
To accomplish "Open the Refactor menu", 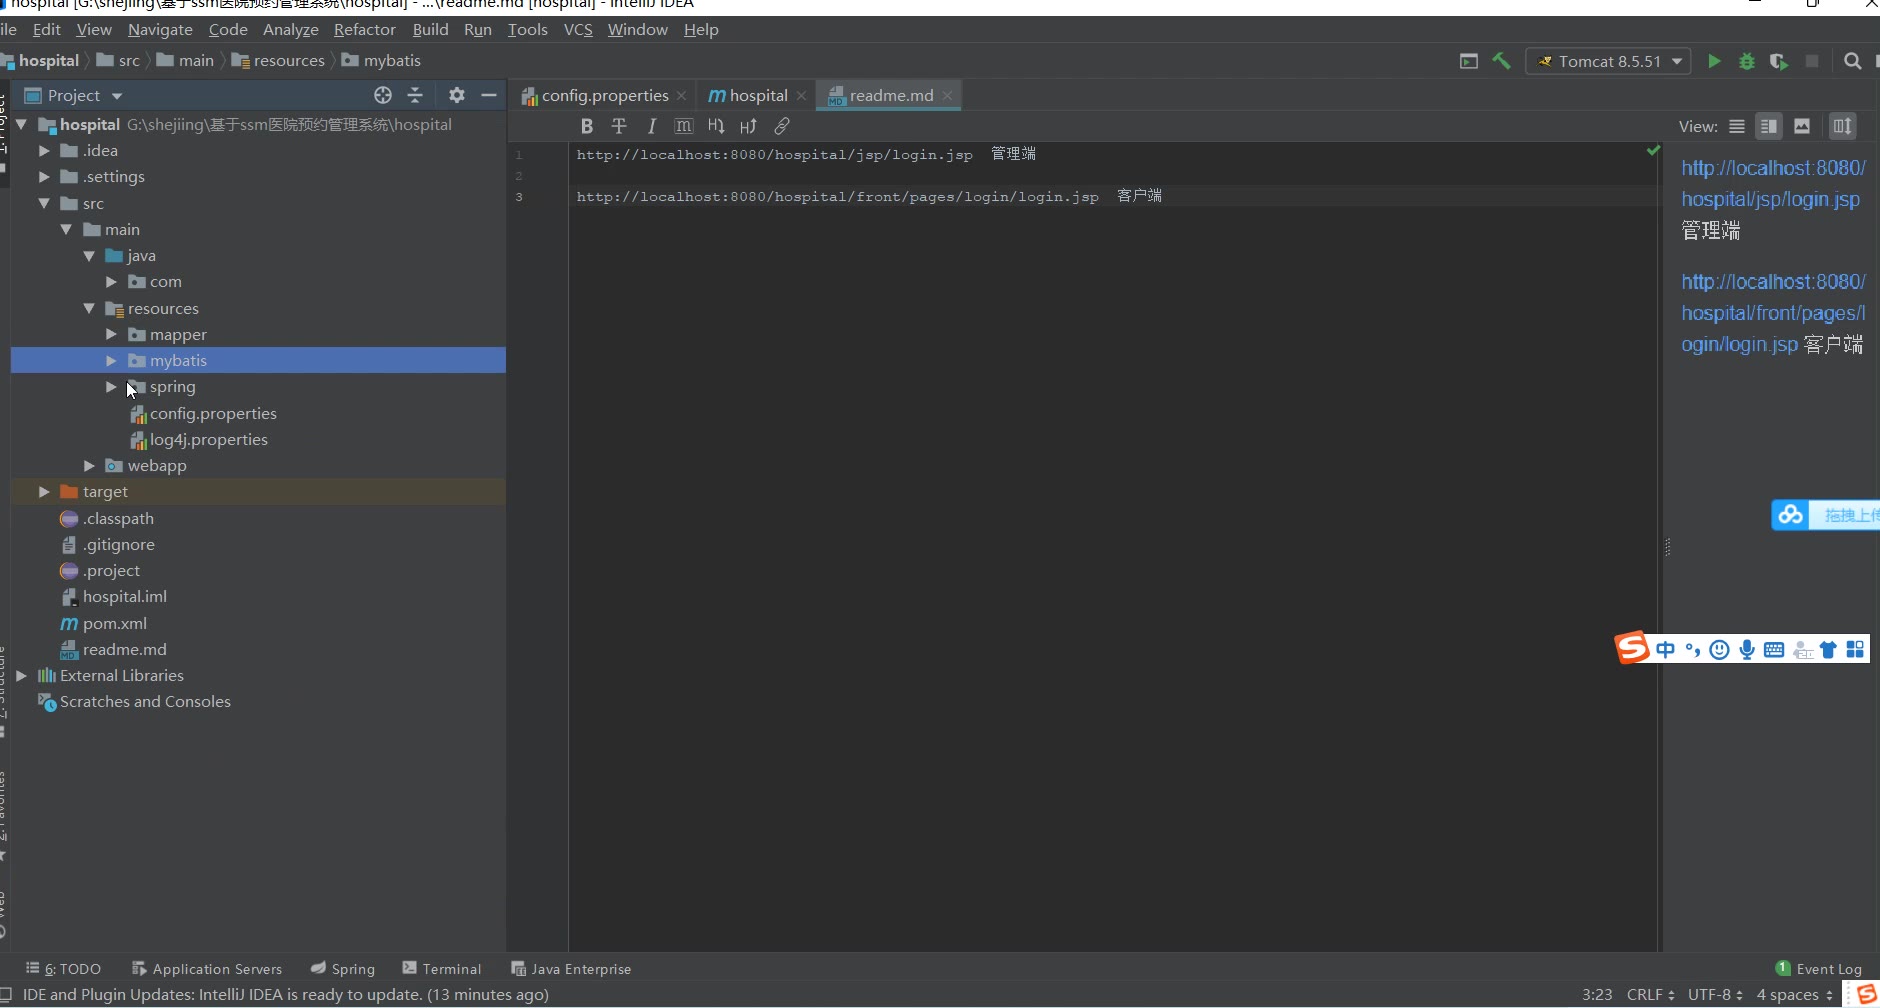I will pyautogui.click(x=364, y=30).
